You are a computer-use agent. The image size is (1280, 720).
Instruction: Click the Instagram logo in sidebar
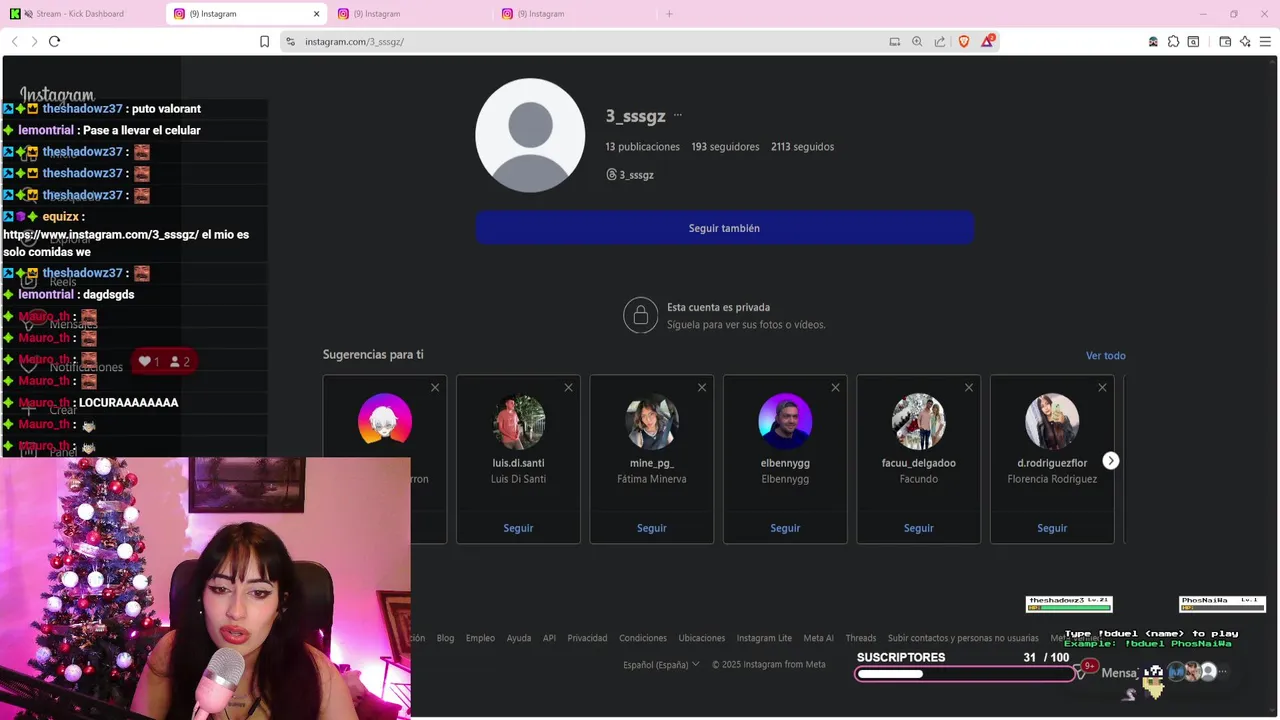click(x=57, y=95)
